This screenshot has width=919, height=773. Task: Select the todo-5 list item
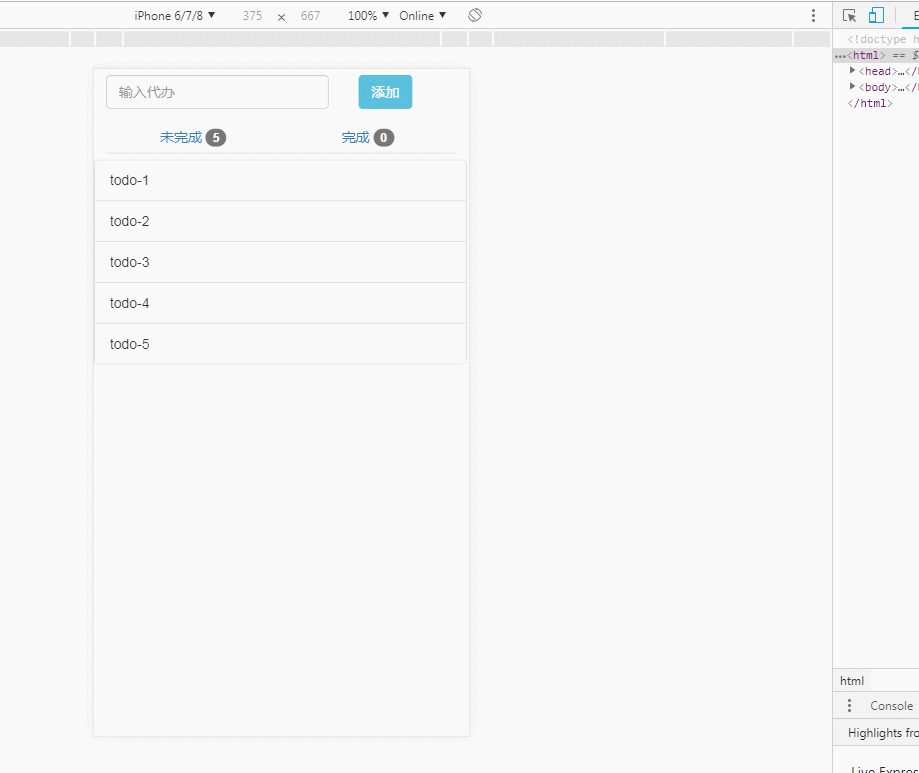pyautogui.click(x=280, y=344)
